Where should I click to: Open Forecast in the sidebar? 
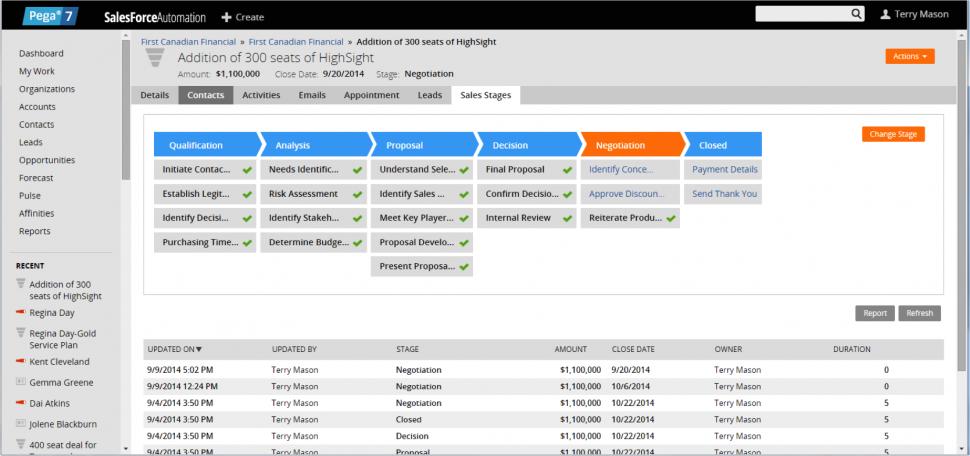[x=36, y=178]
